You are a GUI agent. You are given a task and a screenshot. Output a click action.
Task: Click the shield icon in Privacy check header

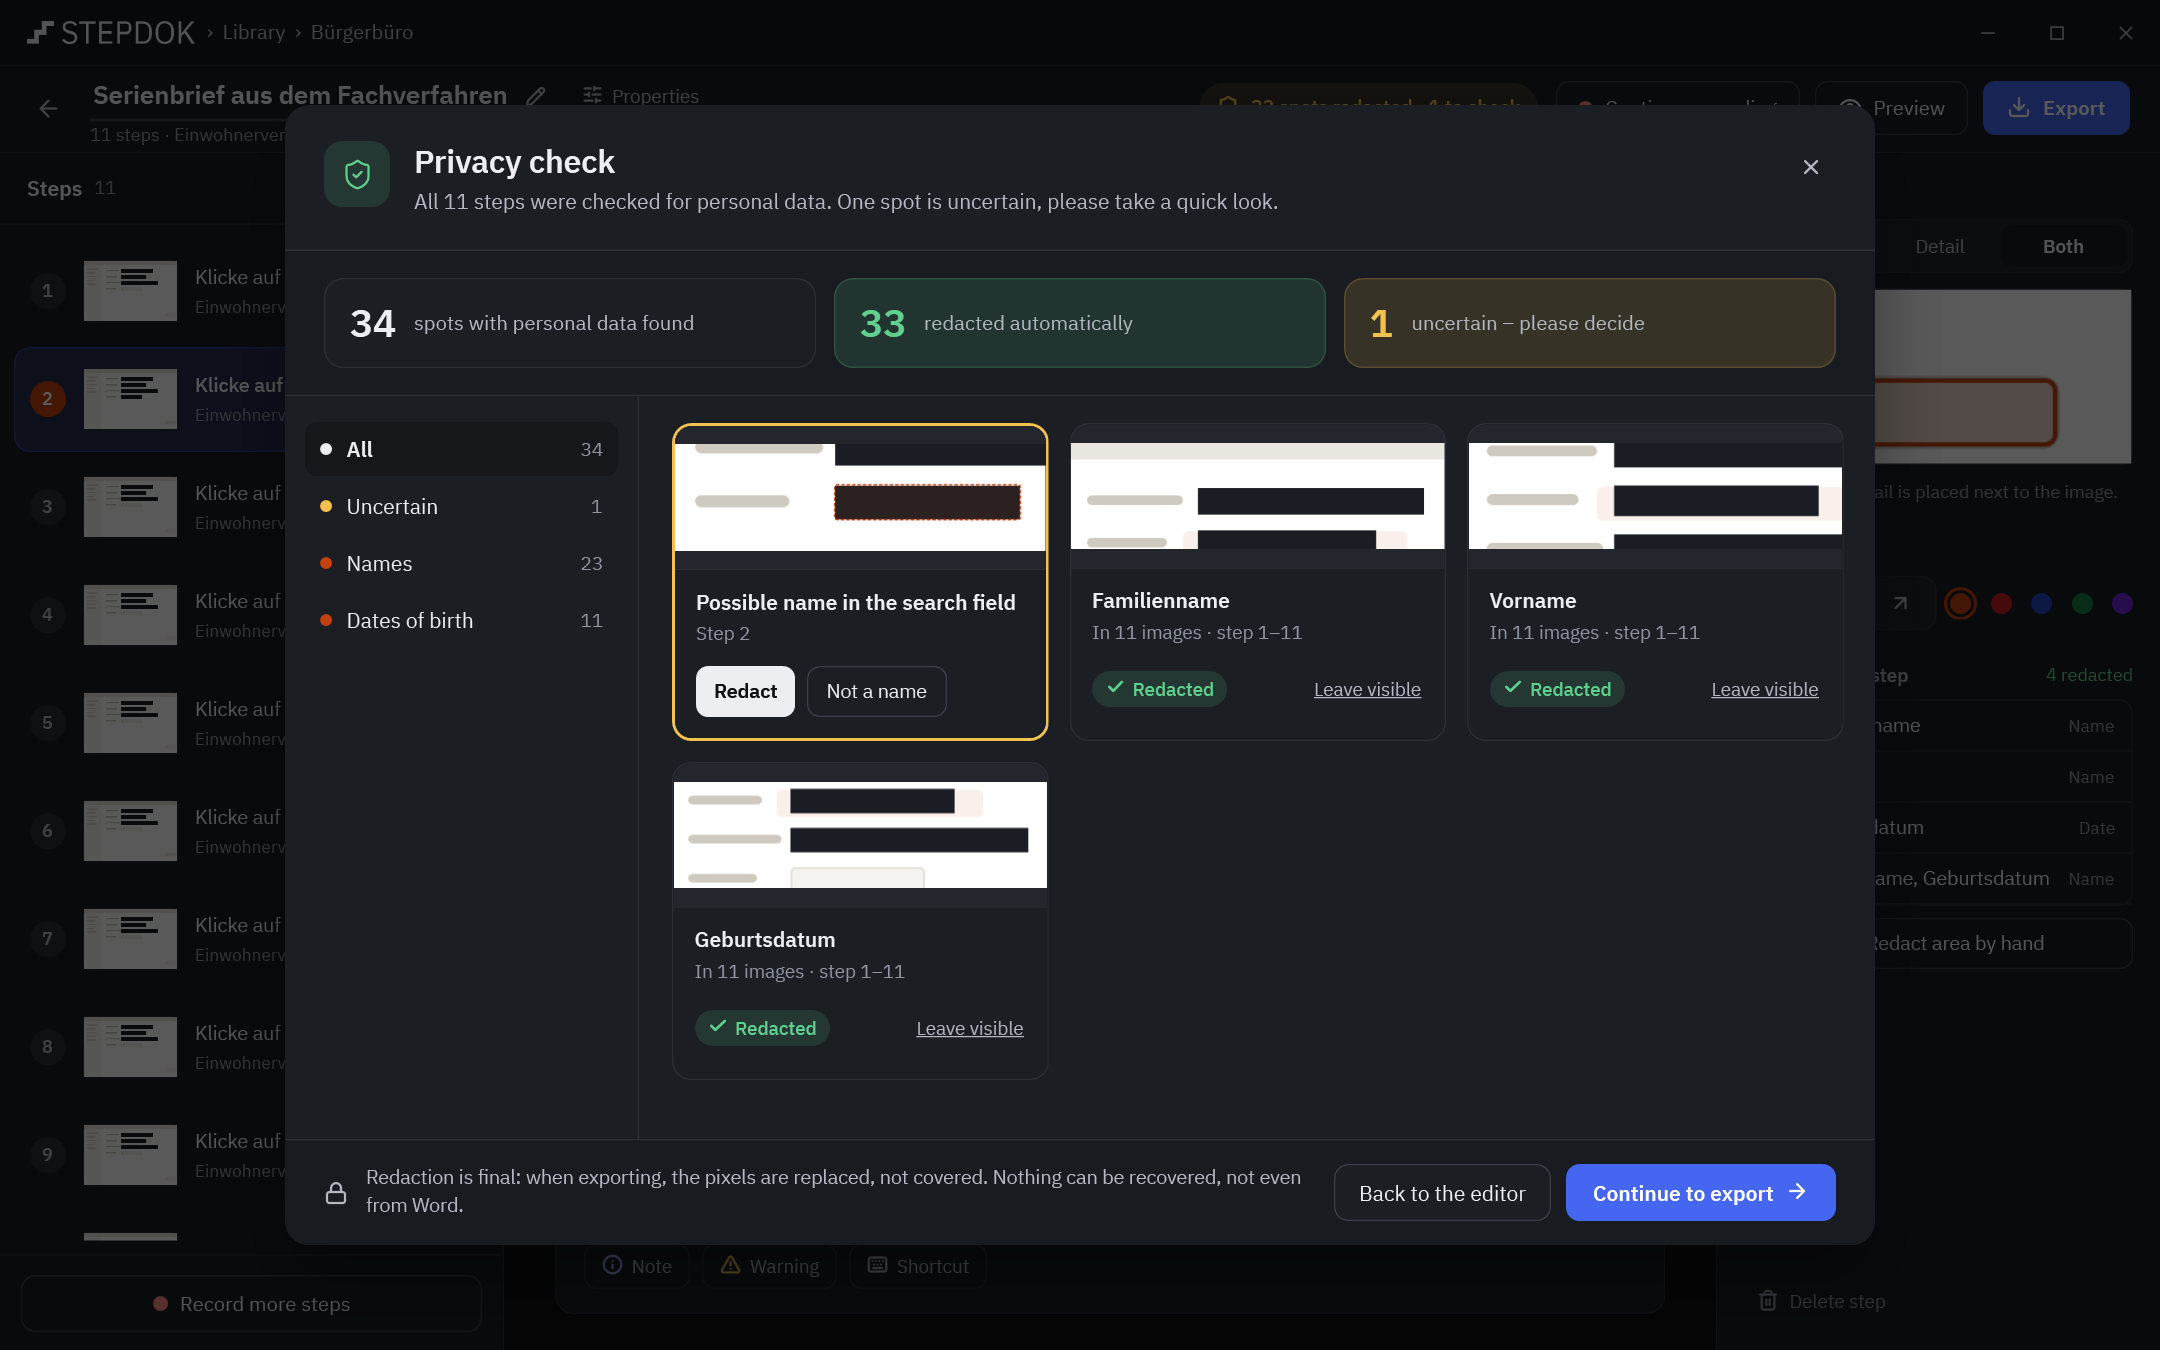(x=357, y=175)
